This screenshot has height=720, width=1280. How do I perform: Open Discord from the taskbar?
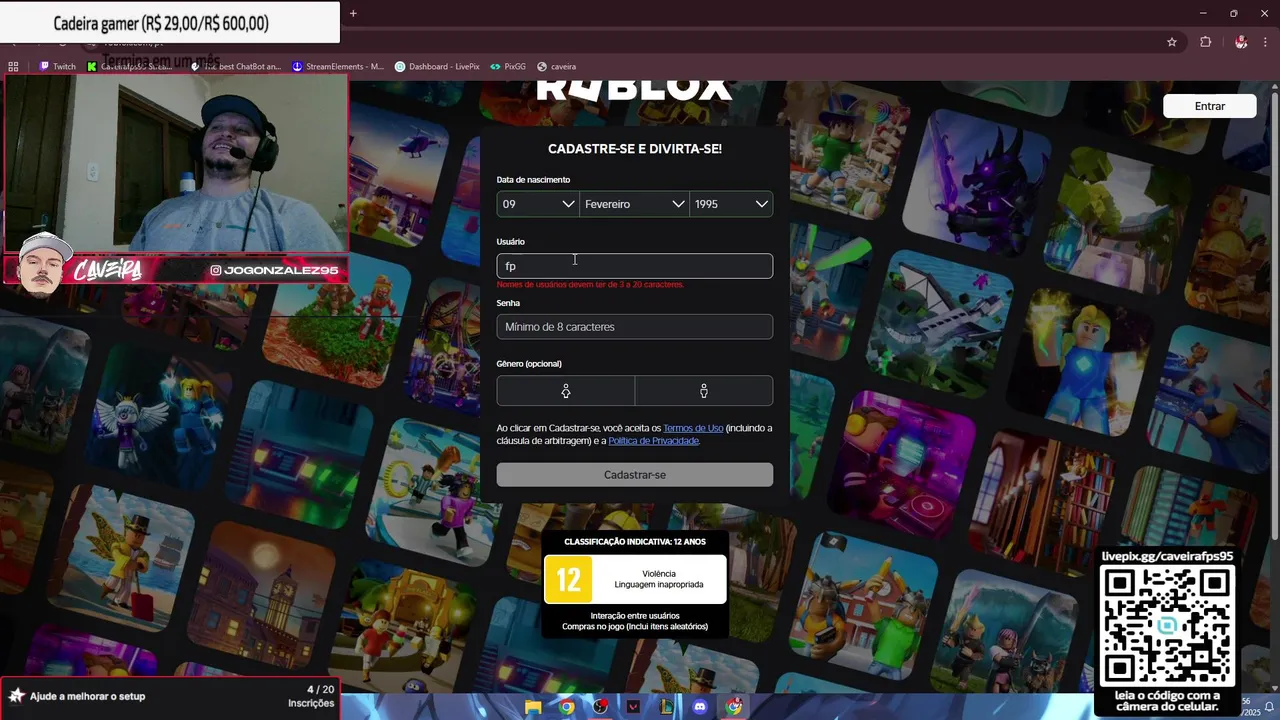click(x=700, y=707)
